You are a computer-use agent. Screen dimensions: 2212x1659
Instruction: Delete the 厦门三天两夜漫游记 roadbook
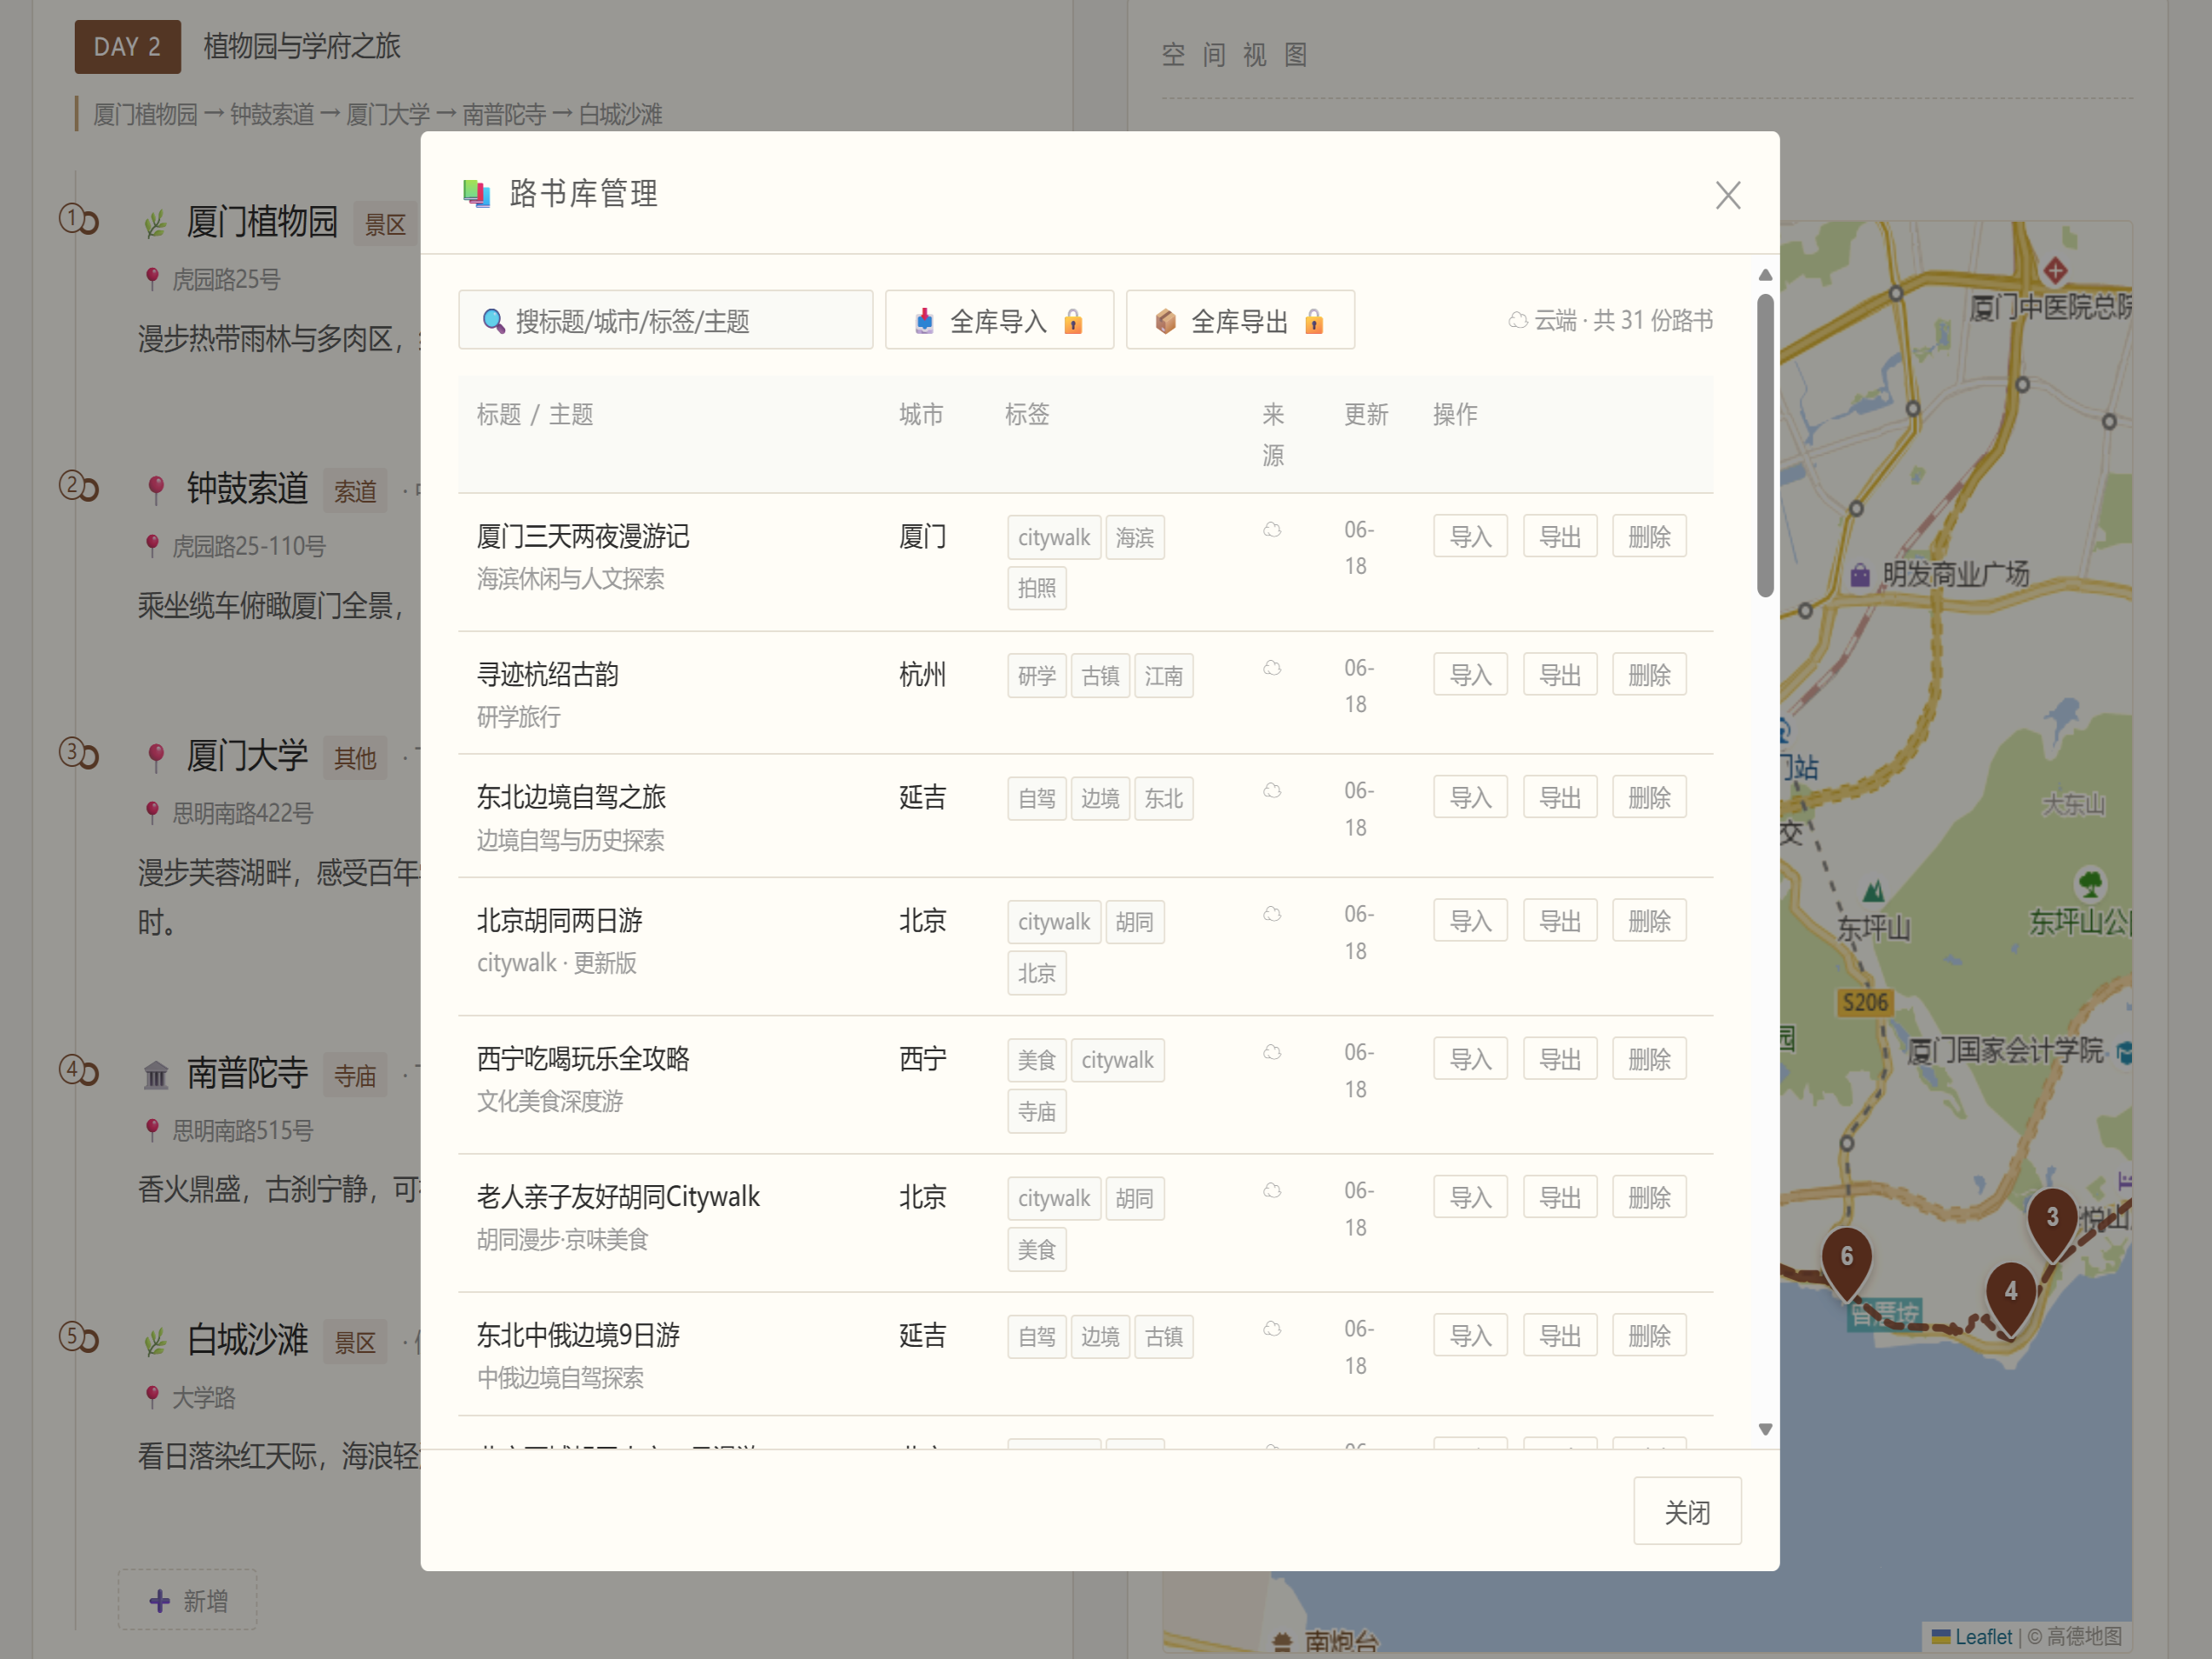tap(1649, 537)
